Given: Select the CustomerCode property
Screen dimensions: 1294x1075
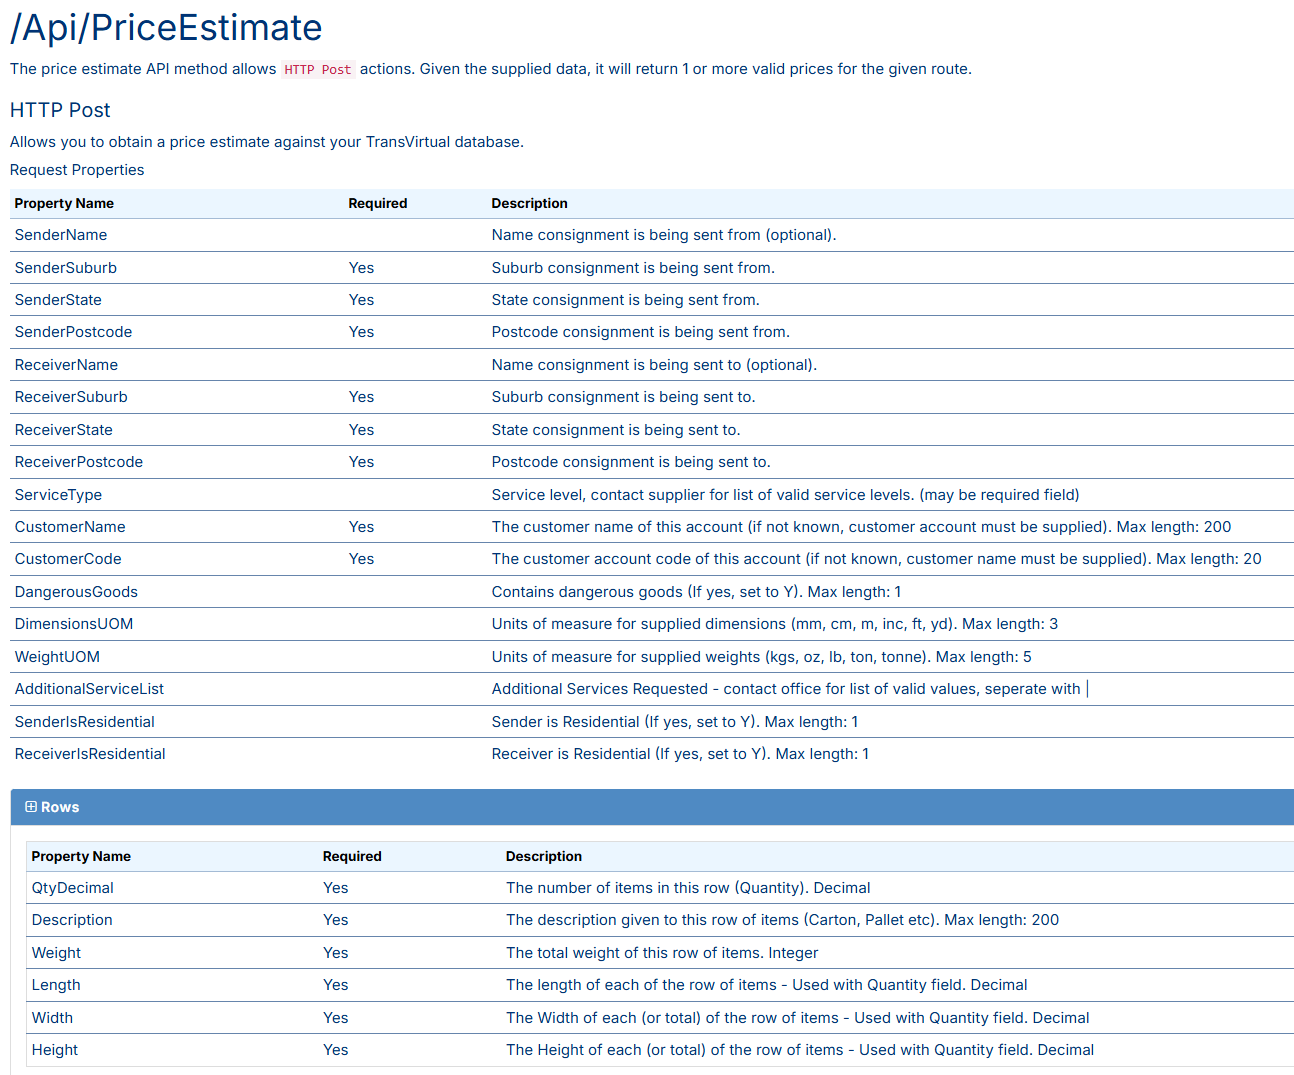Looking at the screenshot, I should click(x=68, y=558).
